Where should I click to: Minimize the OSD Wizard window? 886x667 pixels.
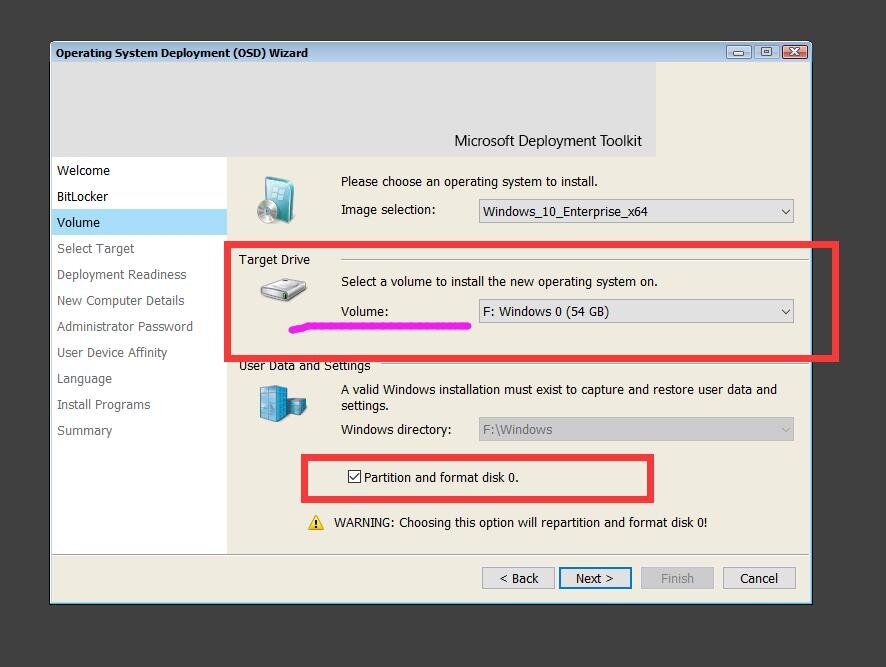[739, 53]
